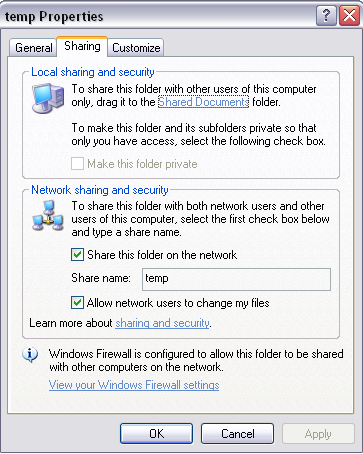363x454 pixels.
Task: Click the Cancel button
Action: click(x=237, y=434)
